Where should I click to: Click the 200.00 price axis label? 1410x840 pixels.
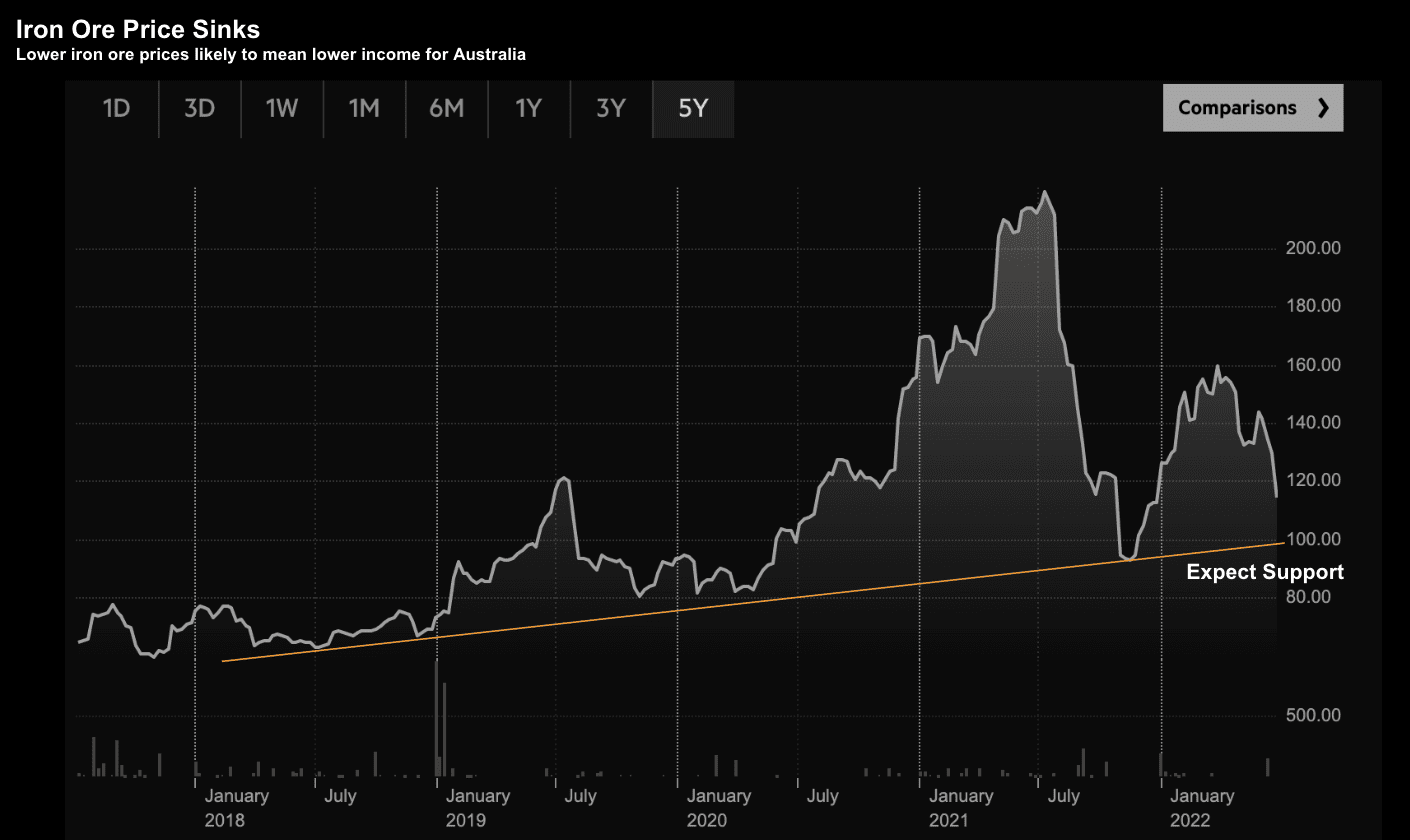(1313, 248)
